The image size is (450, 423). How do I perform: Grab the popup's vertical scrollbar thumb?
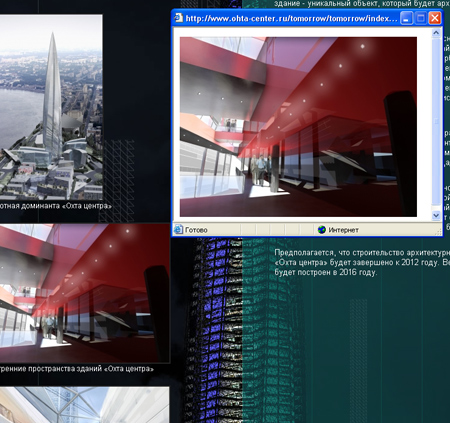(x=436, y=121)
